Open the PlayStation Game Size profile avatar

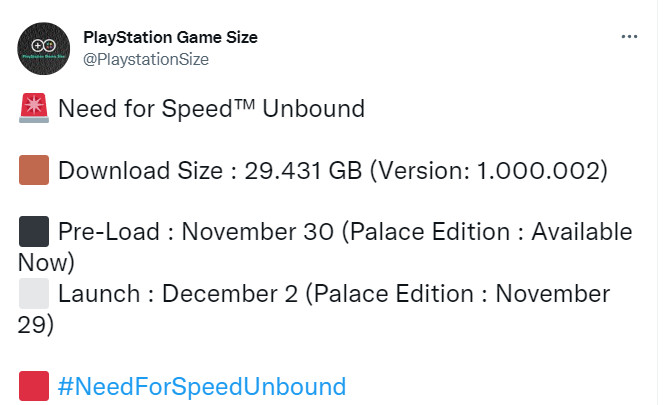44,47
